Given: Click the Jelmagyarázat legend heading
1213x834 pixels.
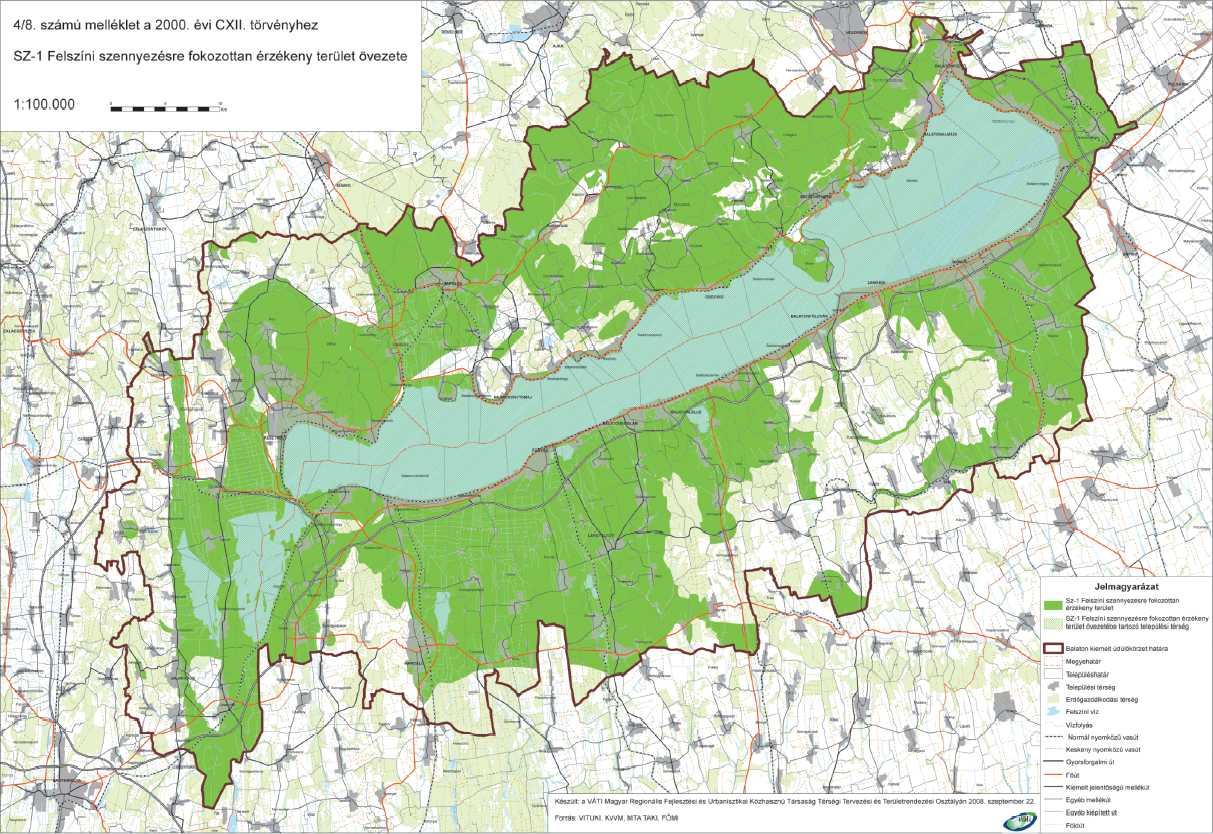Looking at the screenshot, I should coord(1125,588).
